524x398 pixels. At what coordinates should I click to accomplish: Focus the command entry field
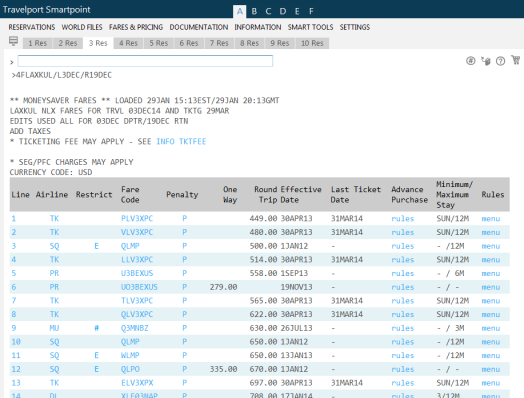coord(145,61)
